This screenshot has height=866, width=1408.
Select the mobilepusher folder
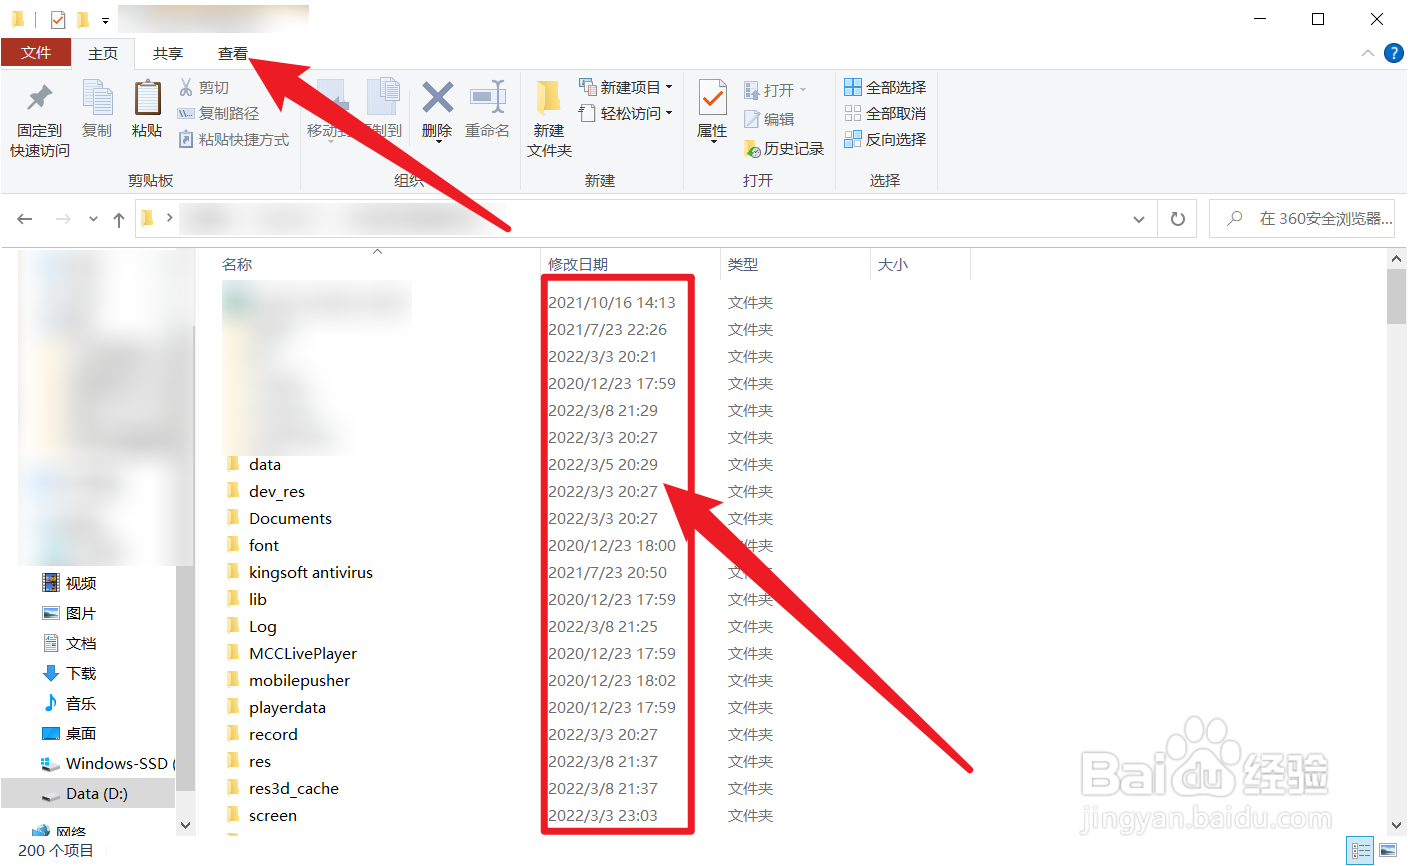pyautogui.click(x=300, y=680)
